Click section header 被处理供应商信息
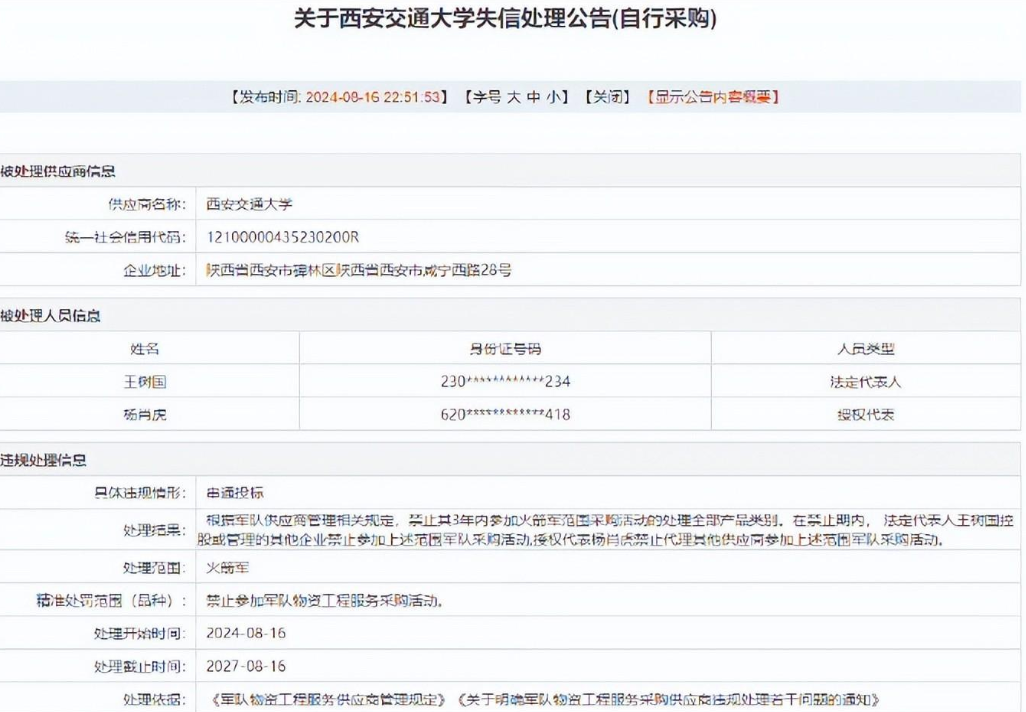The height and width of the screenshot is (712, 1026). click(58, 171)
